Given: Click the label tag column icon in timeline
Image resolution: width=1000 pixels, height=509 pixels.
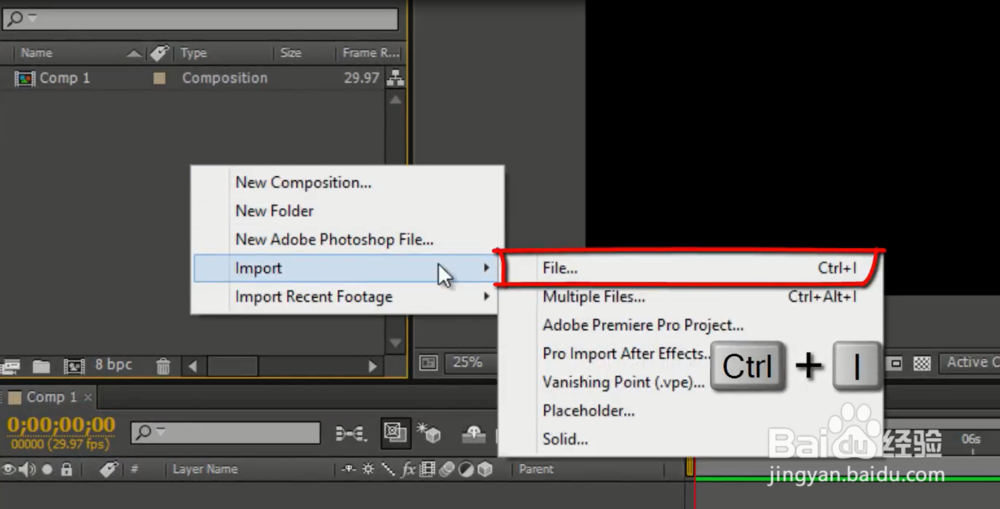Looking at the screenshot, I should point(108,469).
